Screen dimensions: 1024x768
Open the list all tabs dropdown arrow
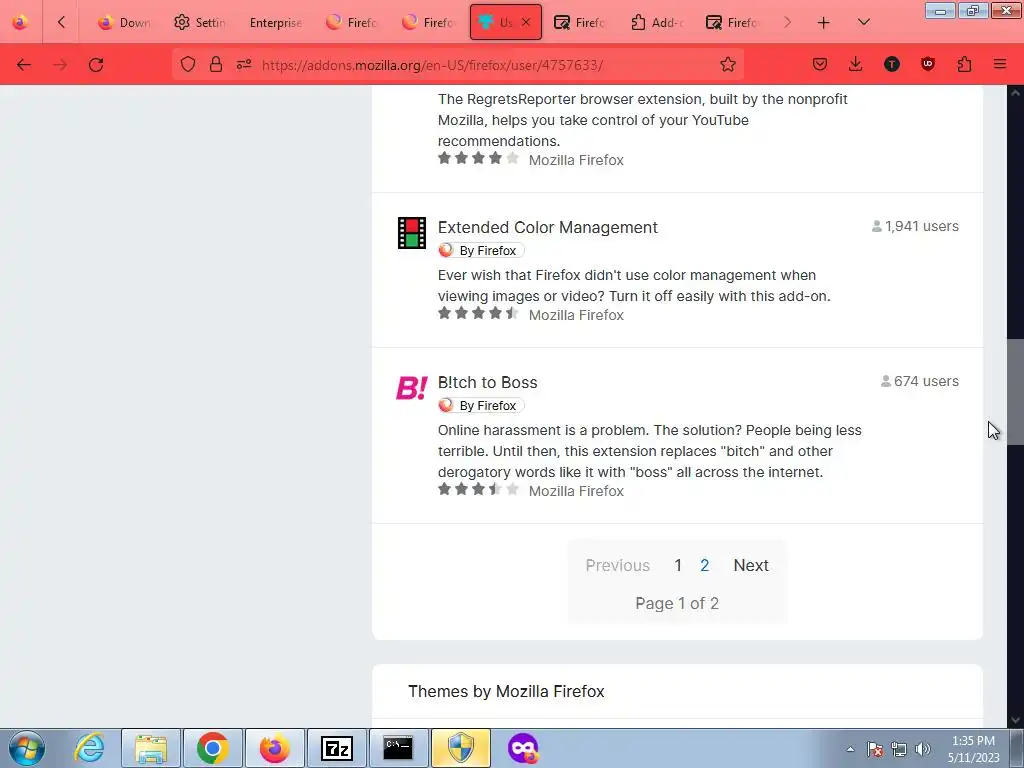[x=863, y=22]
